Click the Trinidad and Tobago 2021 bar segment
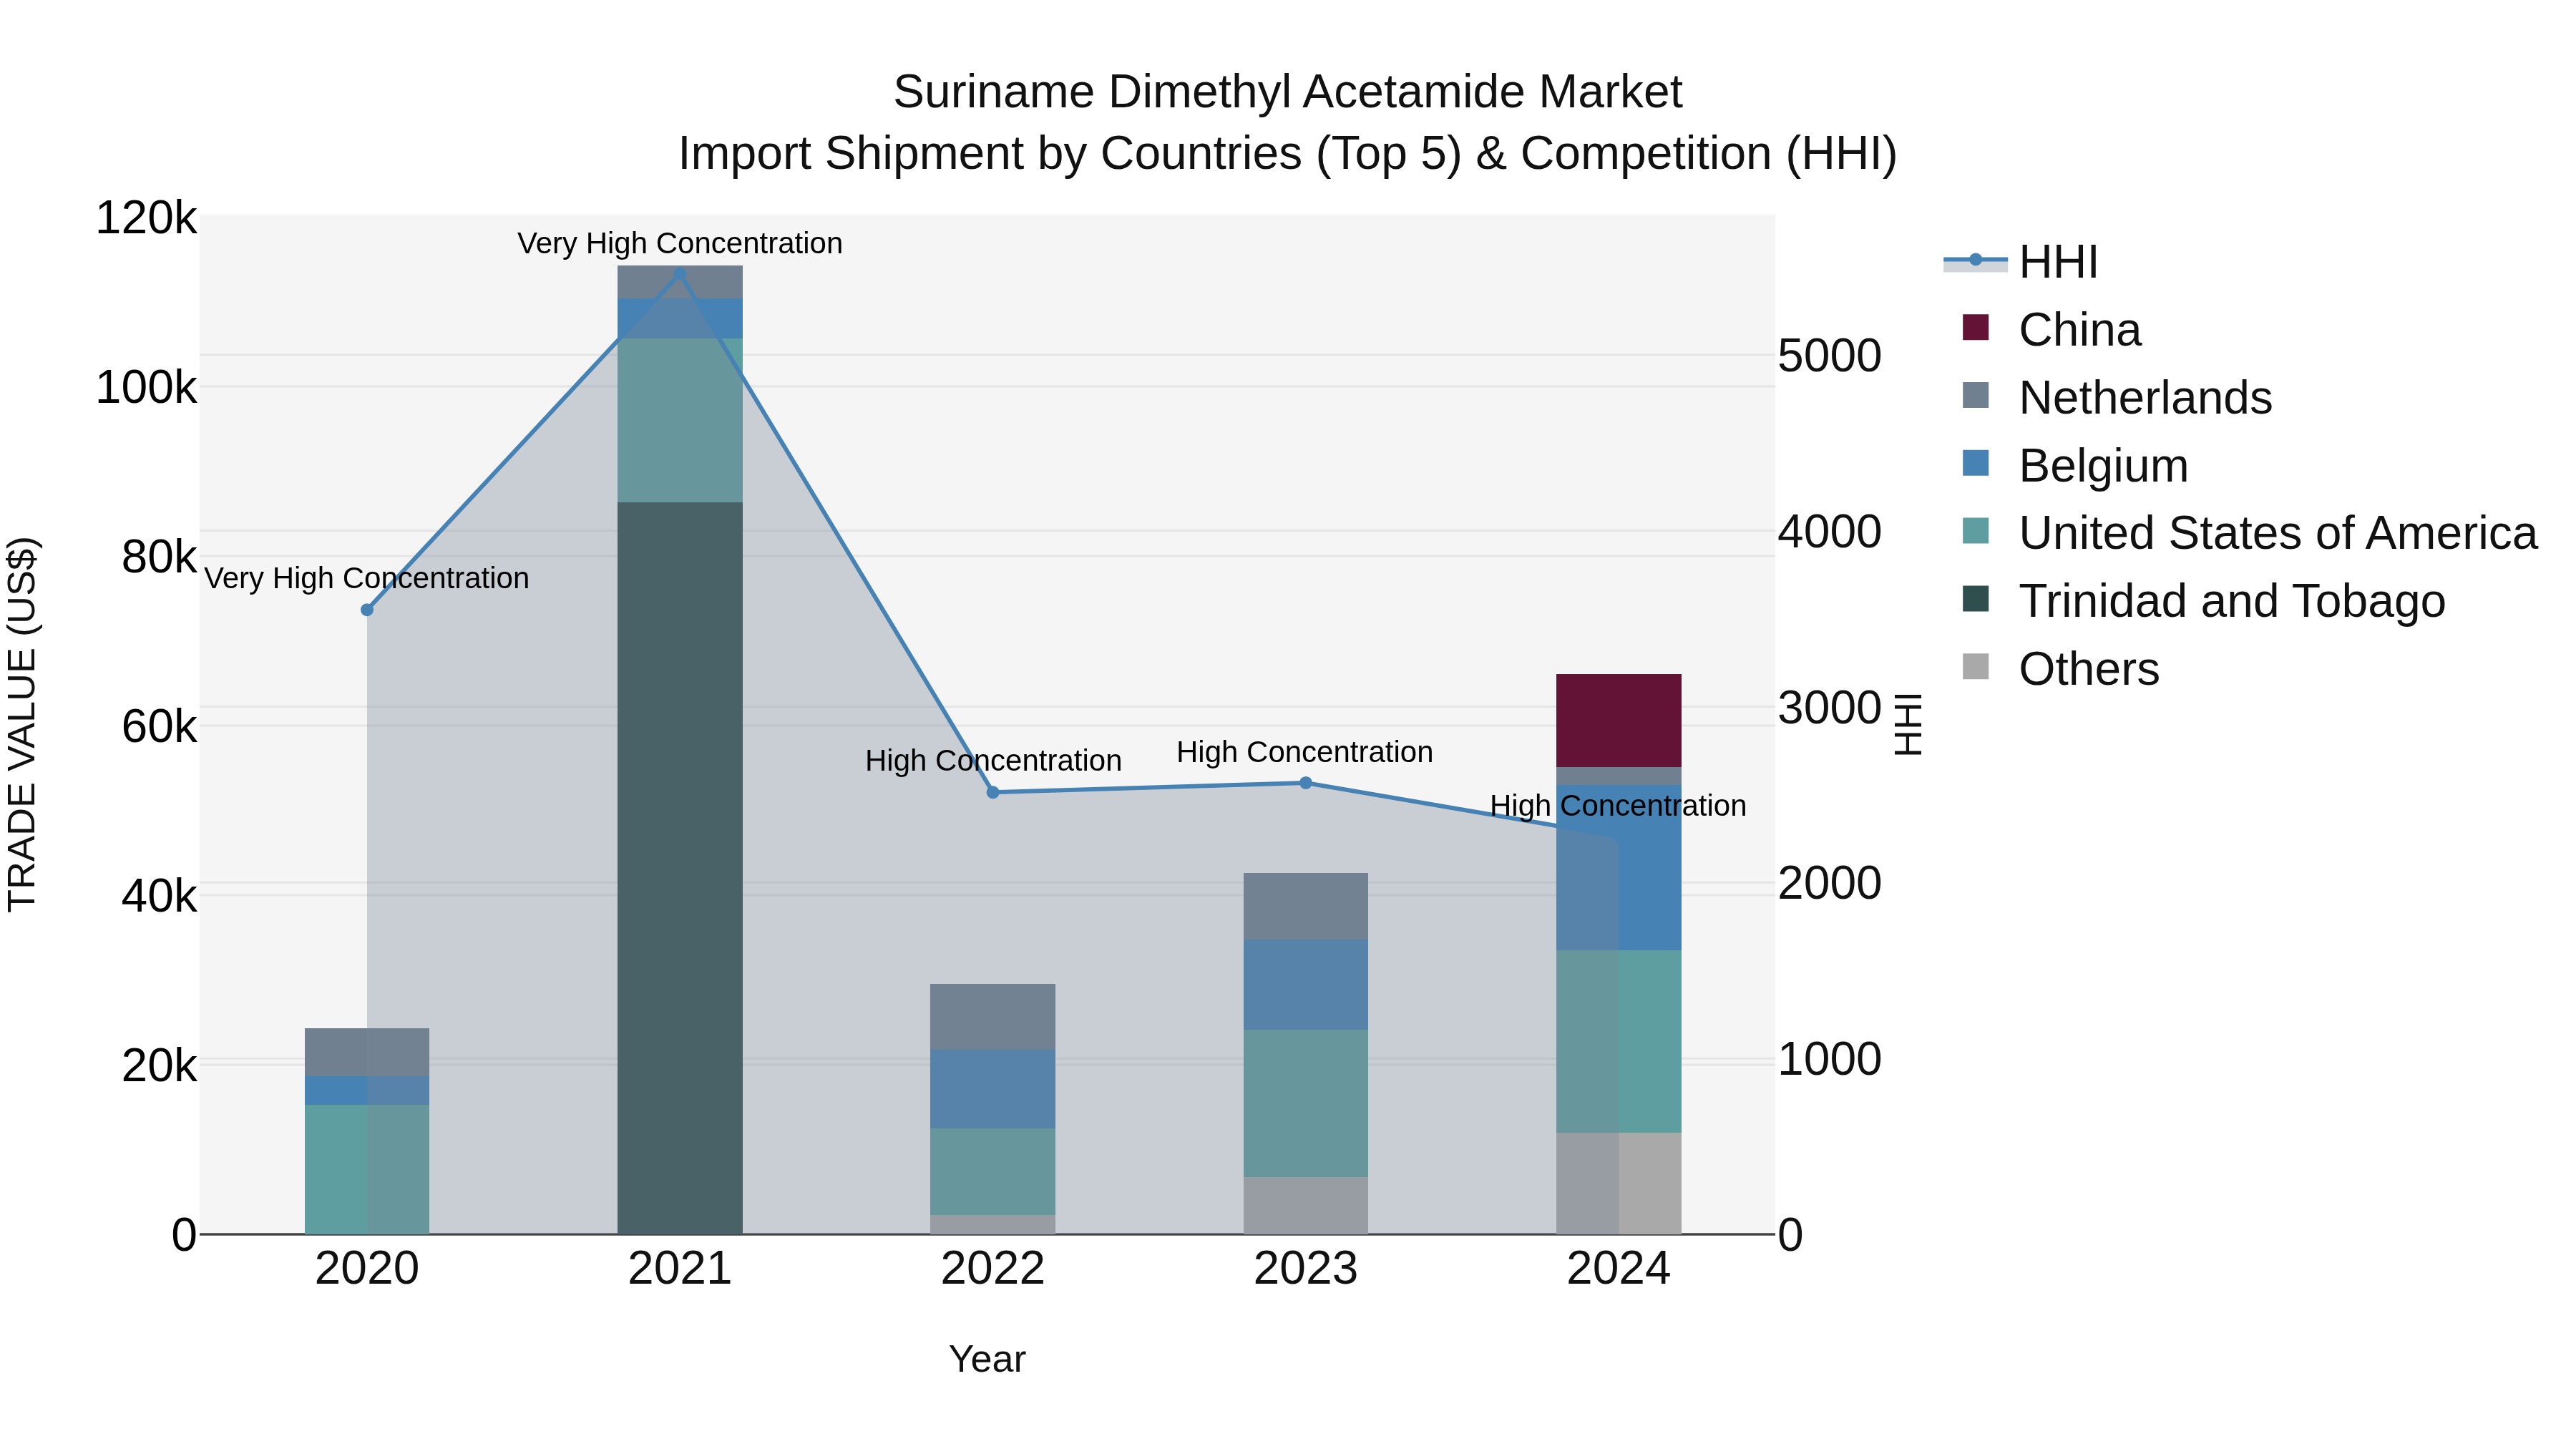Screen dimensions: 2576x1449 [680, 868]
